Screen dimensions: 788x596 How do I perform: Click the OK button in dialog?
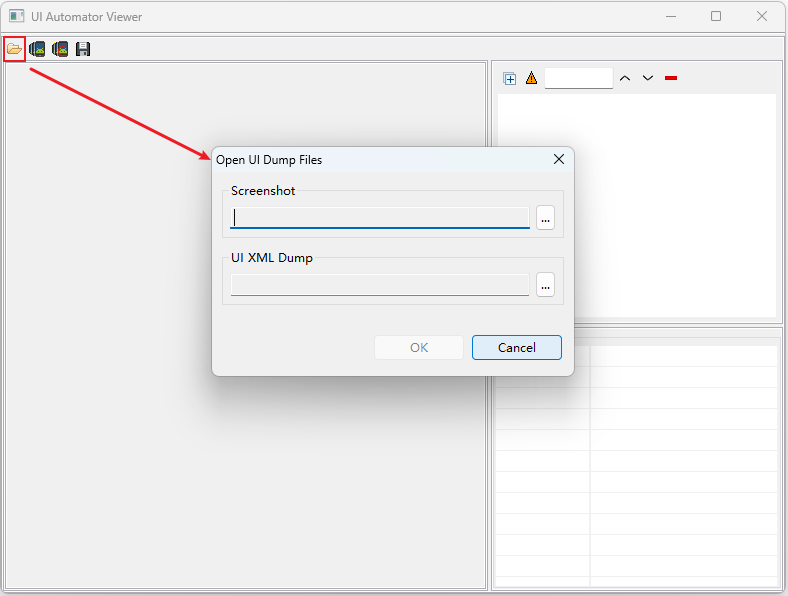[419, 347]
